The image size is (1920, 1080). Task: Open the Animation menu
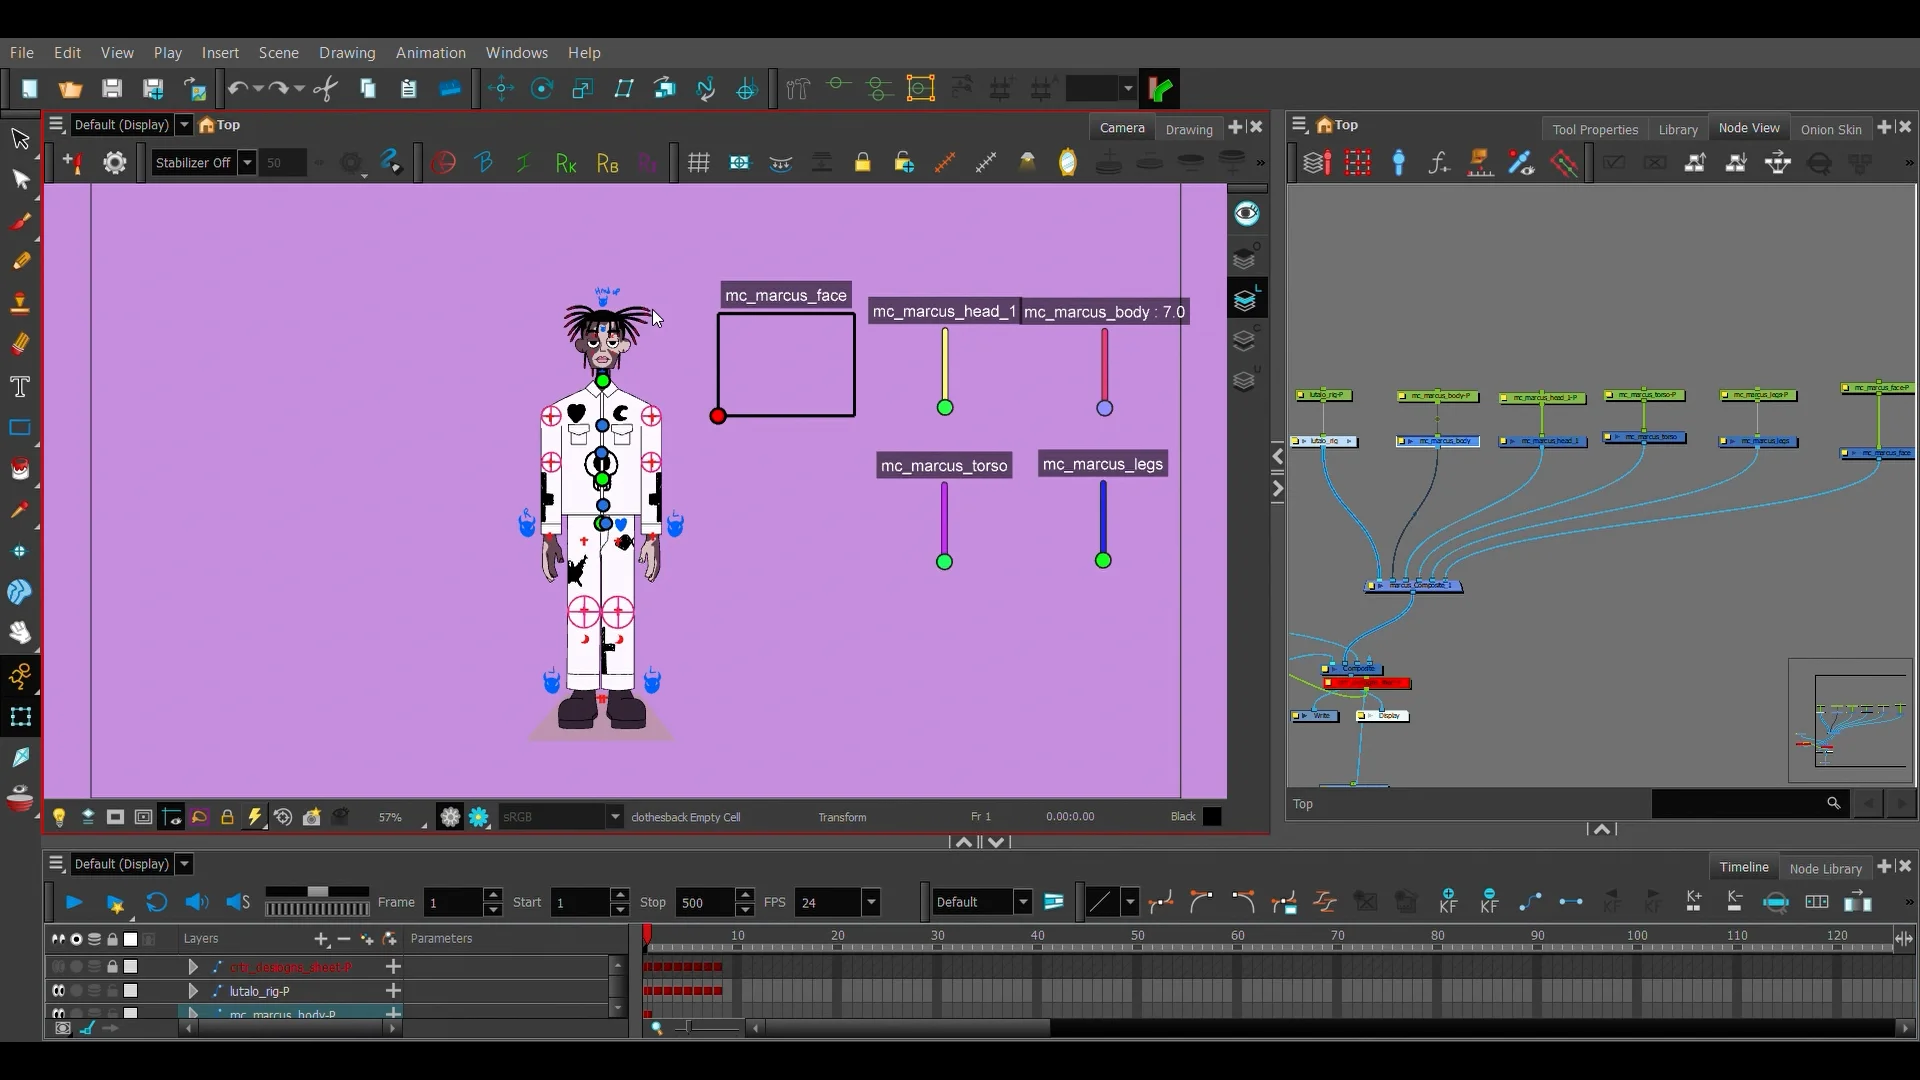point(430,53)
